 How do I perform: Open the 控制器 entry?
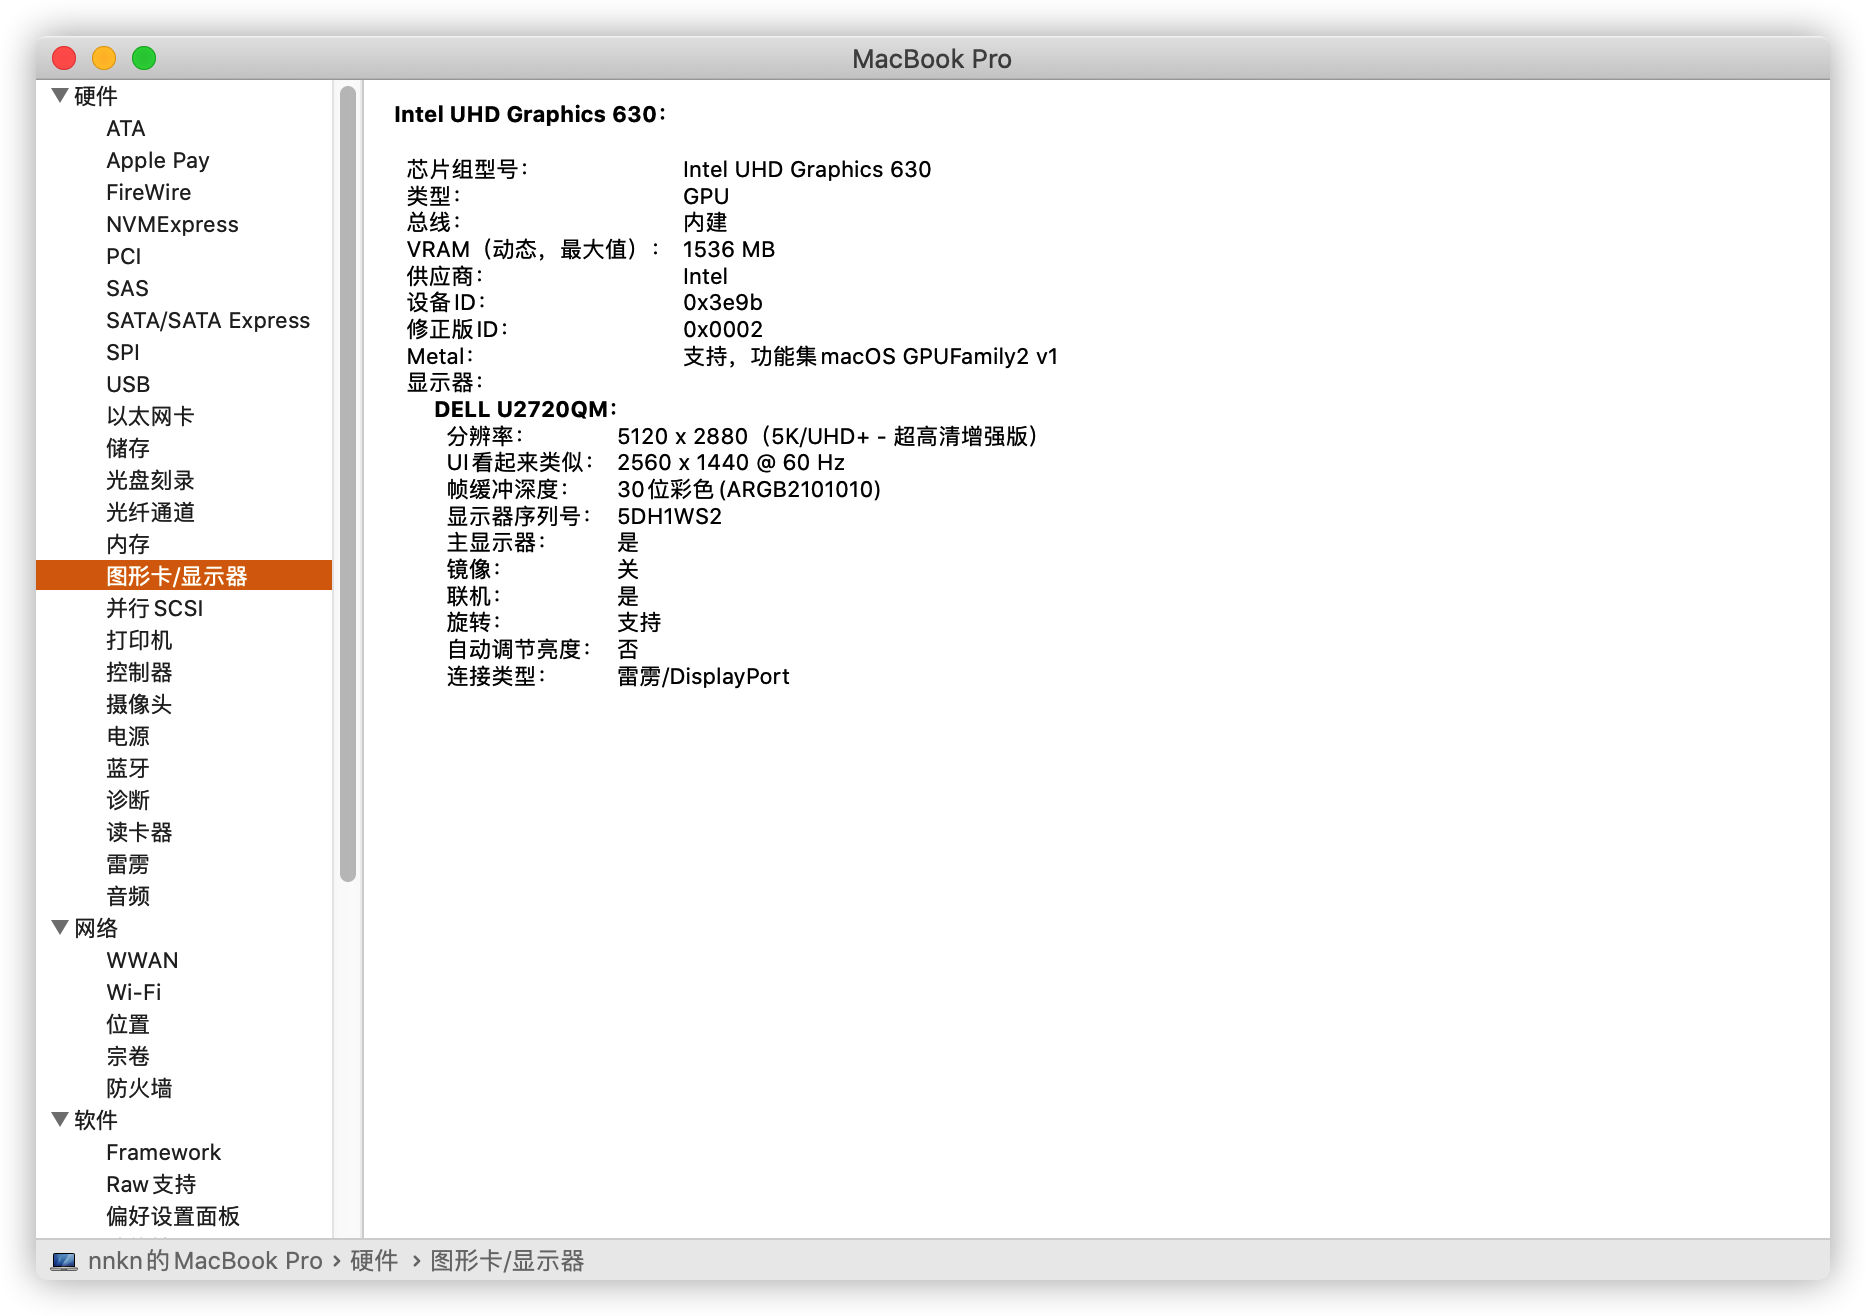tap(139, 672)
